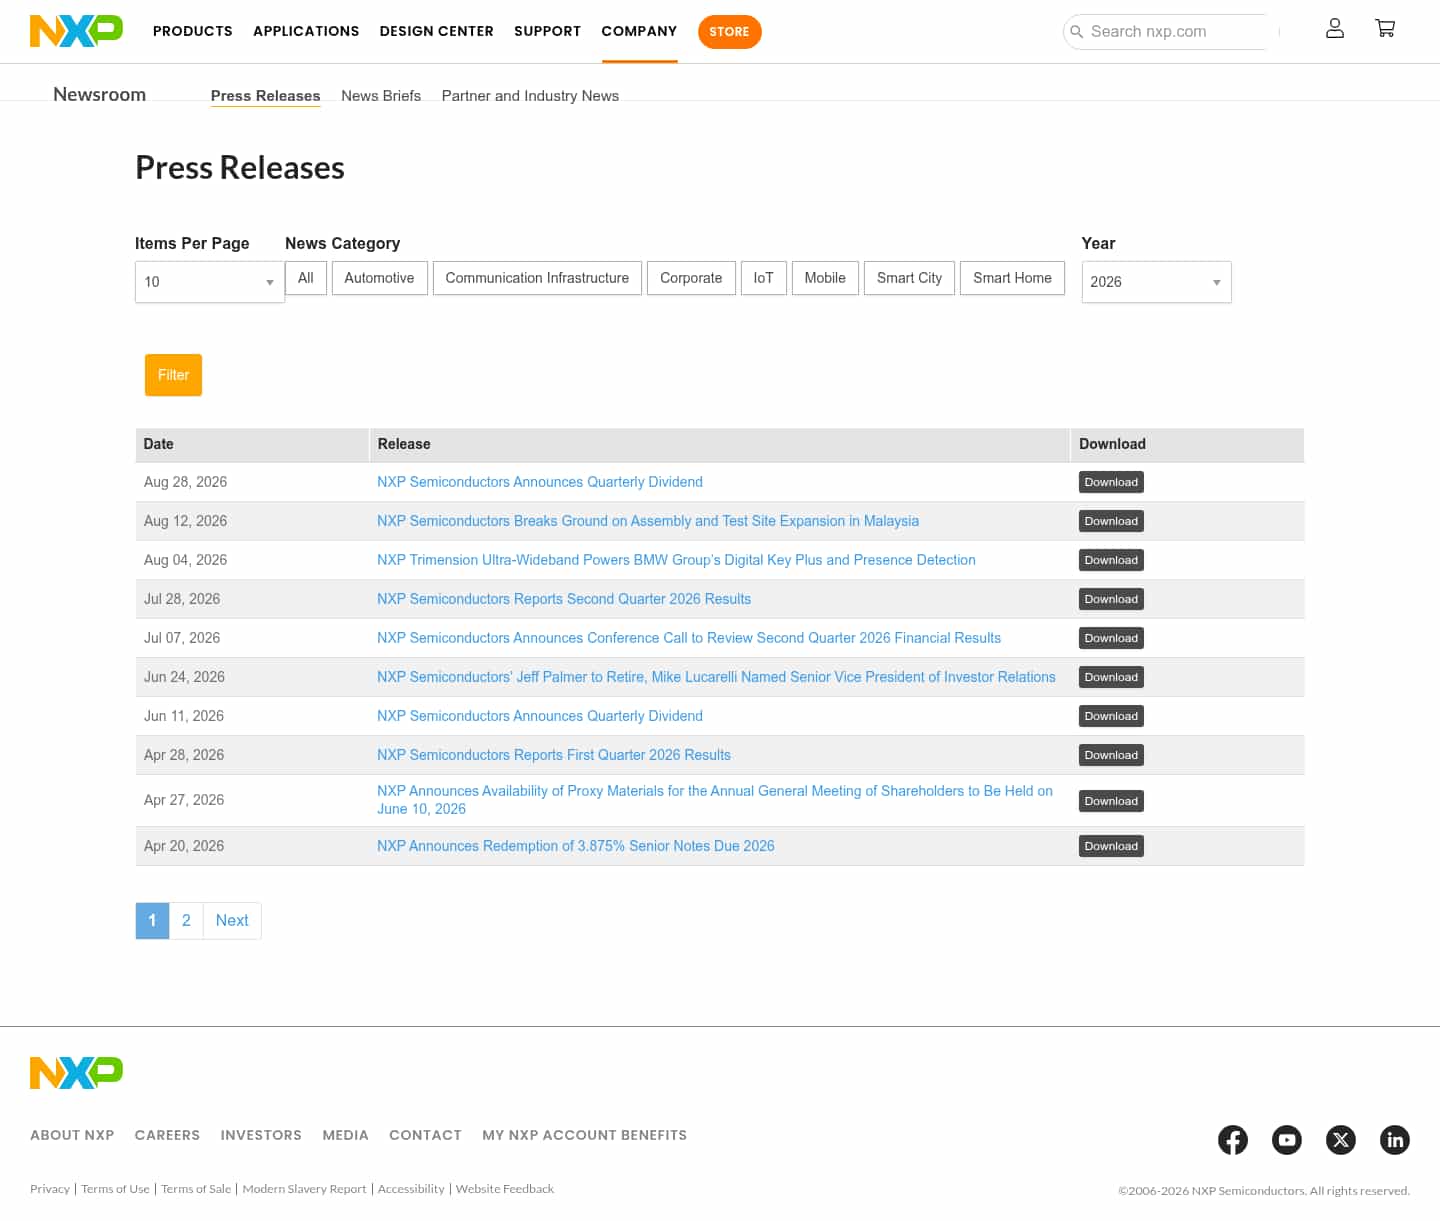Open the Careers footer link
Viewport: 1440px width, 1221px height.
click(x=167, y=1135)
